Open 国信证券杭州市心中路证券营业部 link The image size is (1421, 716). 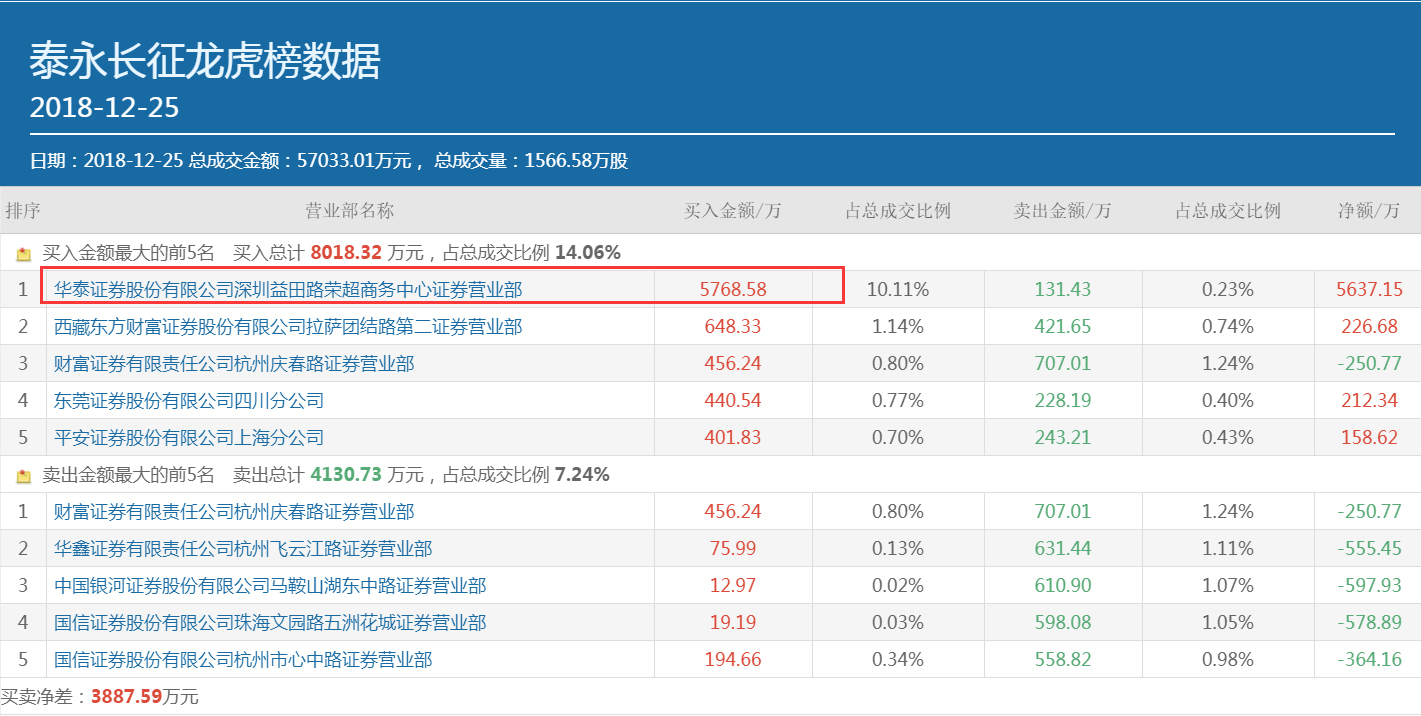pyautogui.click(x=243, y=660)
